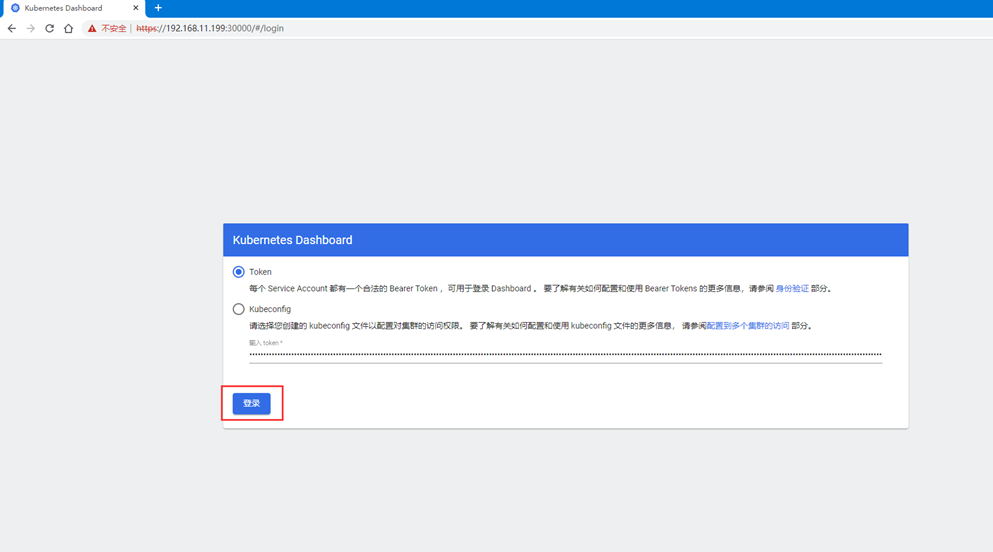Image resolution: width=993 pixels, height=552 pixels.
Task: Open a new tab with the plus icon
Action: pos(158,8)
